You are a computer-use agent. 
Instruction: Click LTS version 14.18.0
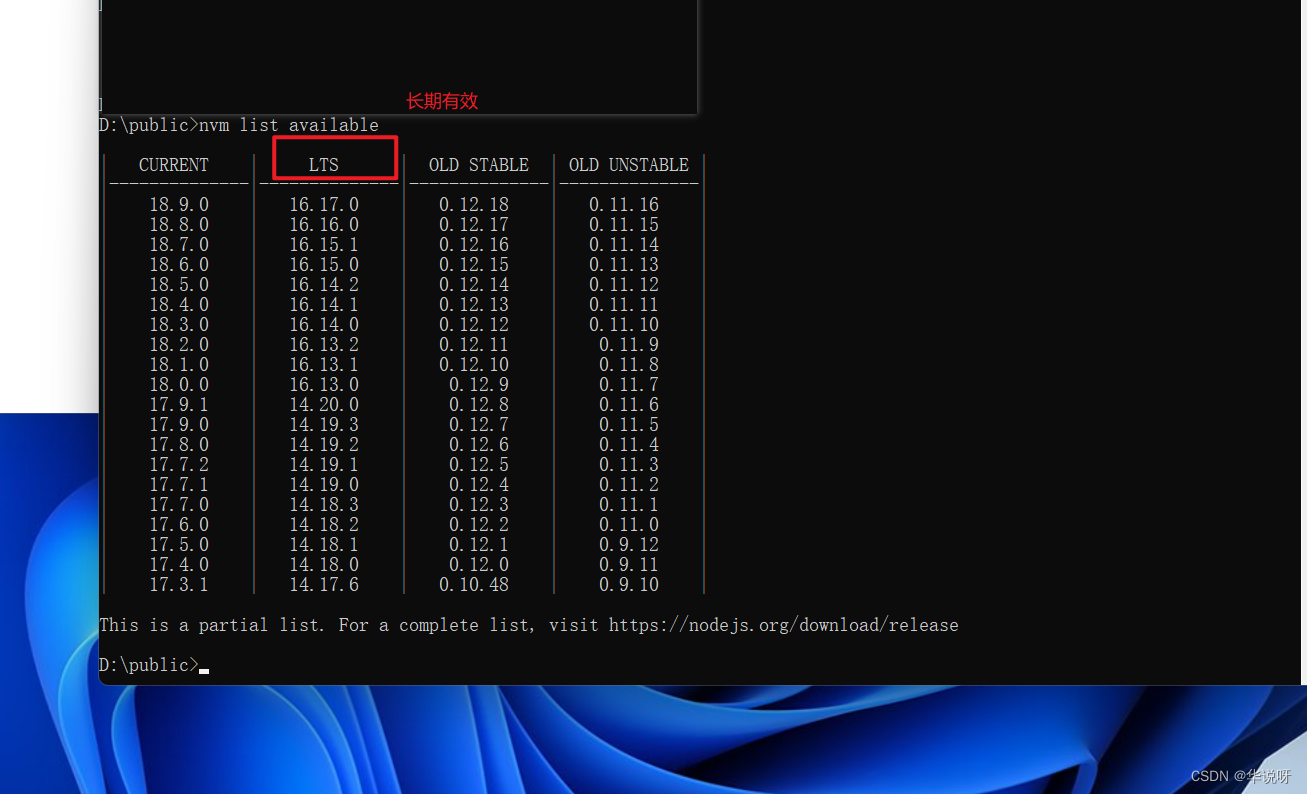(x=324, y=565)
